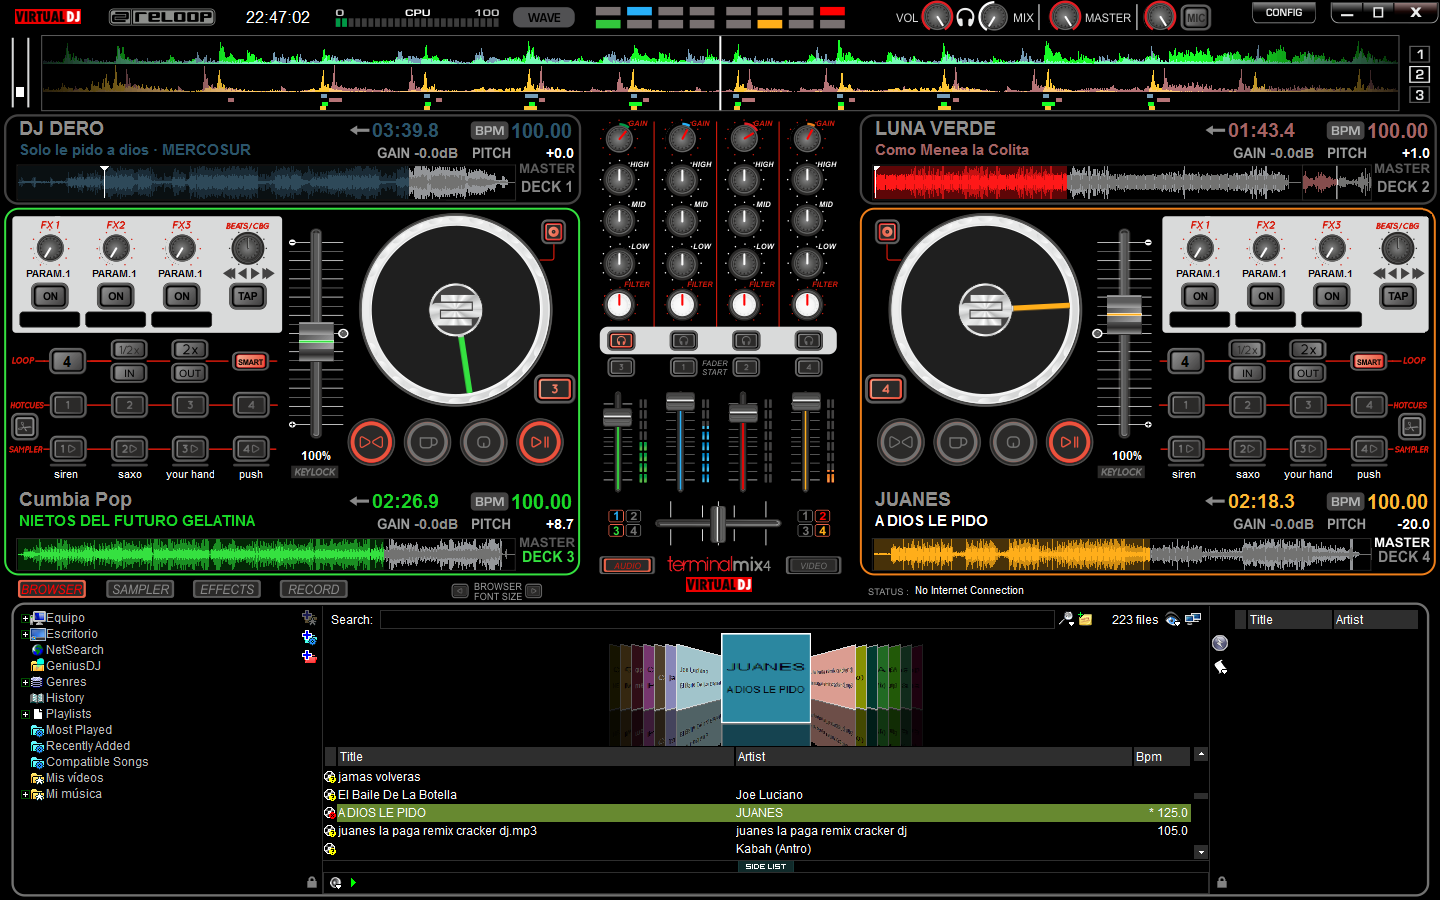The height and width of the screenshot is (900, 1440).
Task: Click the TAP button on the left deck
Action: click(x=248, y=296)
